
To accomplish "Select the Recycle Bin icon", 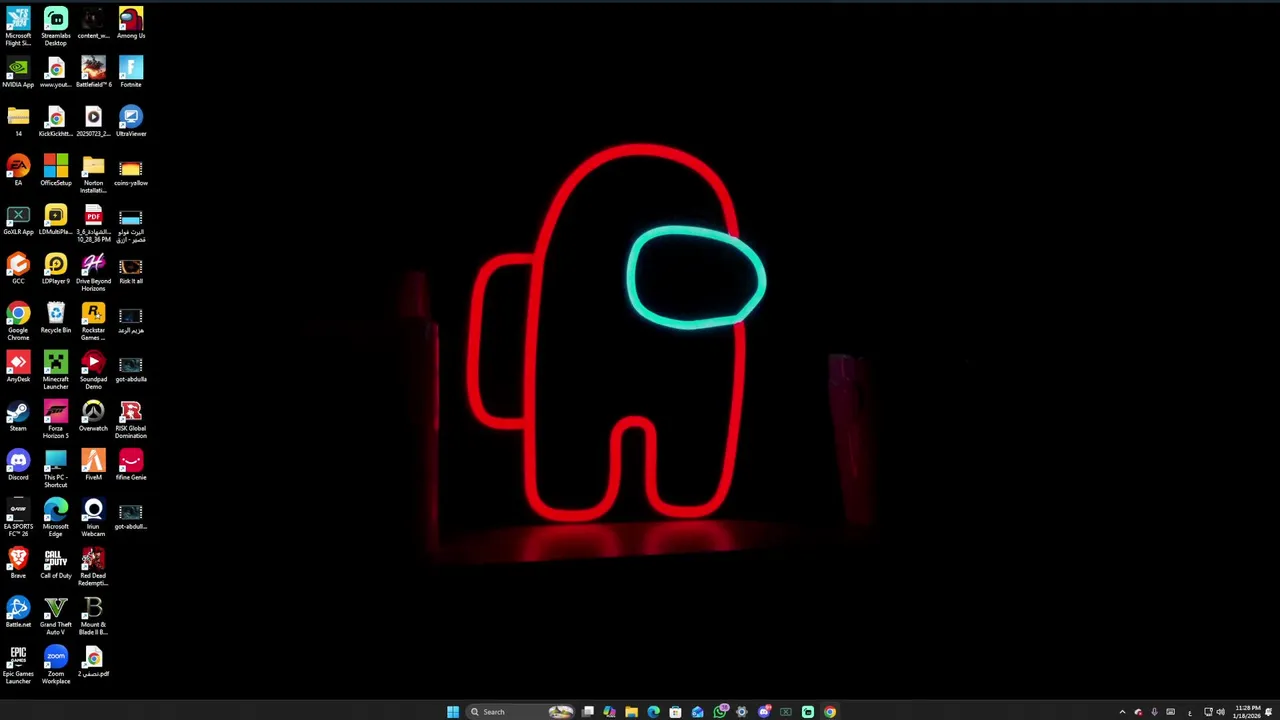I will point(56,317).
